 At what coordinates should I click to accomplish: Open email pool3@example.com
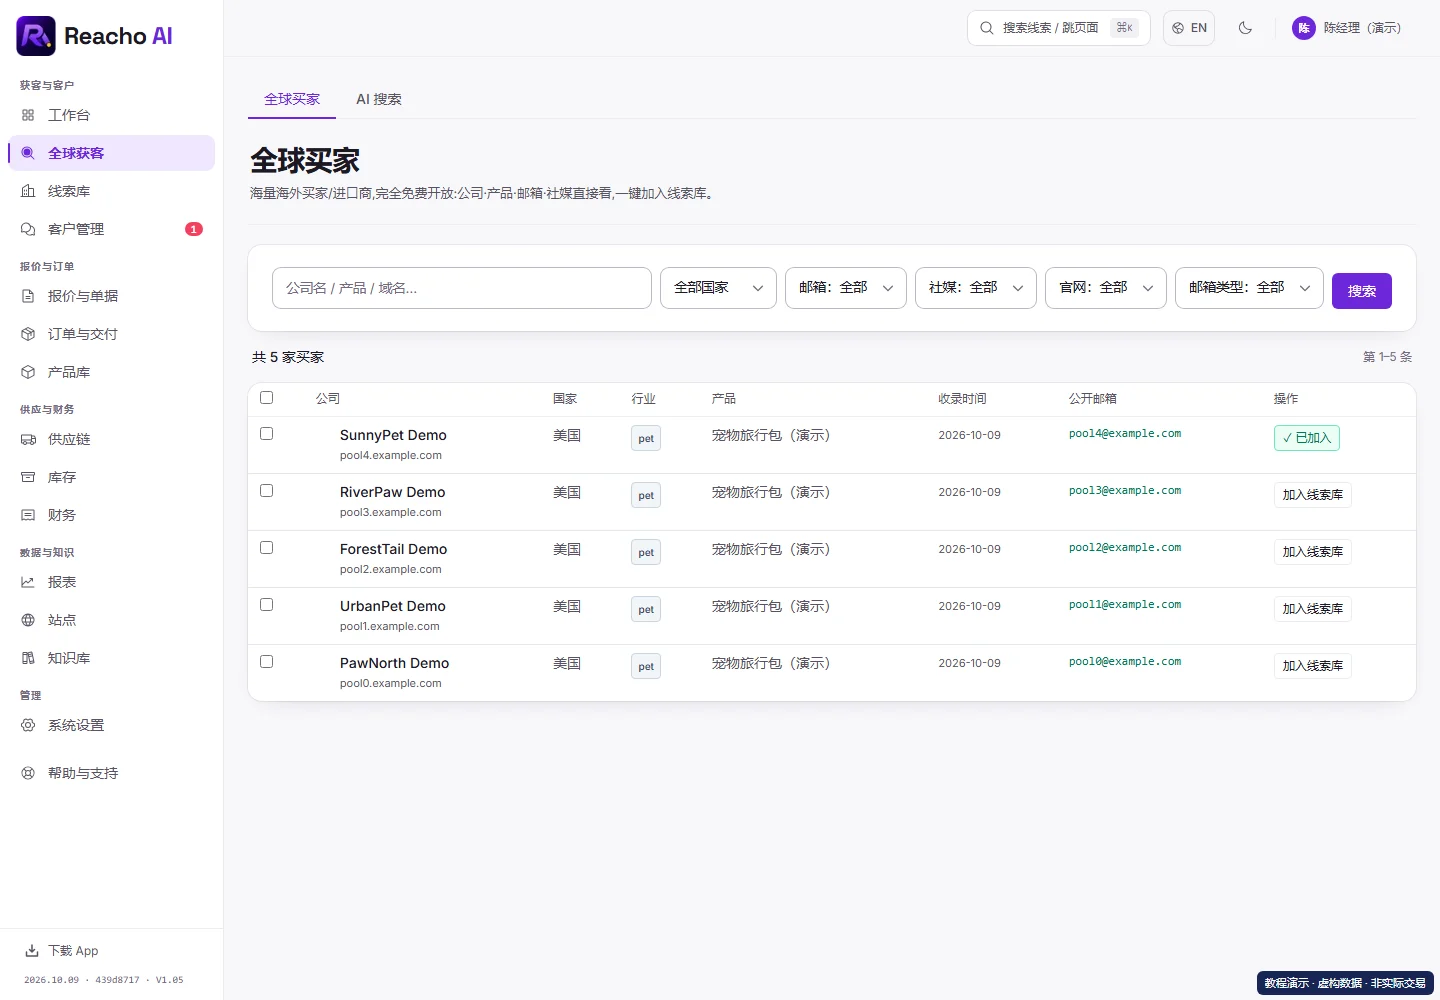click(1125, 491)
